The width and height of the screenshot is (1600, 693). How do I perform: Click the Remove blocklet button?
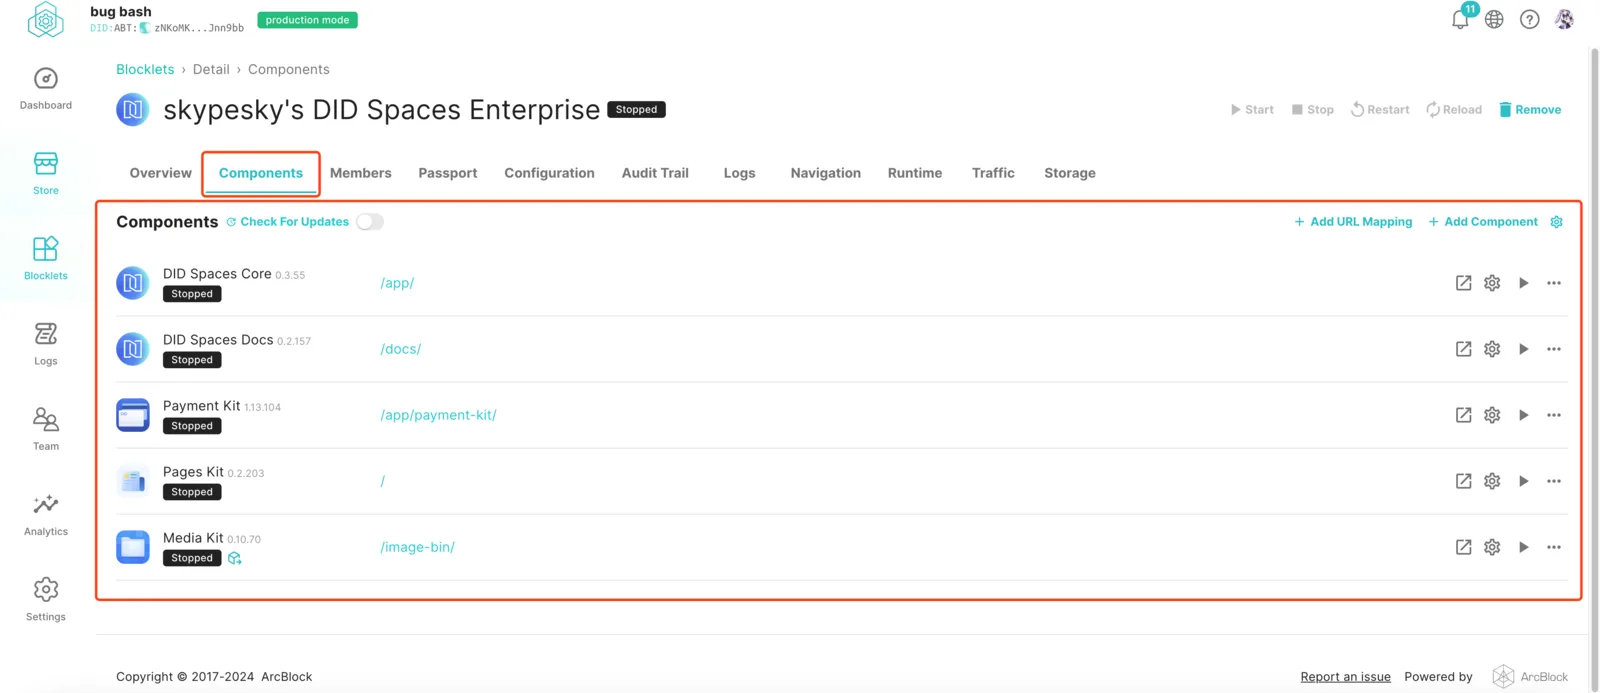pos(1530,110)
